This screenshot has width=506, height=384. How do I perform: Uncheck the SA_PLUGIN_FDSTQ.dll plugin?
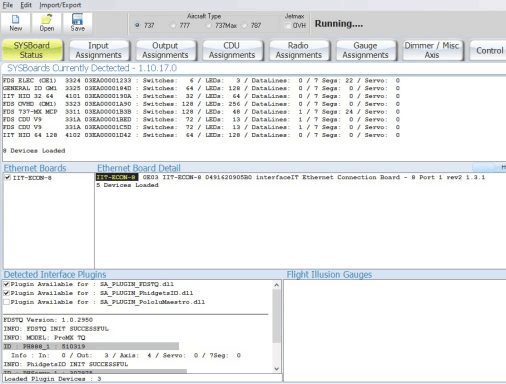tap(6, 284)
